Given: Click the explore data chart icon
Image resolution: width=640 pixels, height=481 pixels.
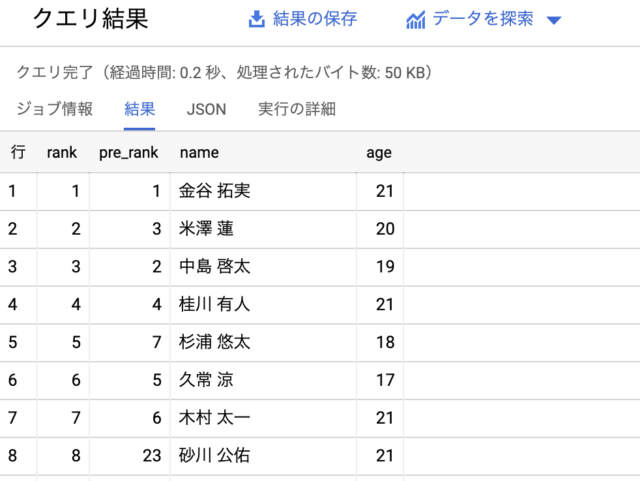Looking at the screenshot, I should (x=416, y=20).
